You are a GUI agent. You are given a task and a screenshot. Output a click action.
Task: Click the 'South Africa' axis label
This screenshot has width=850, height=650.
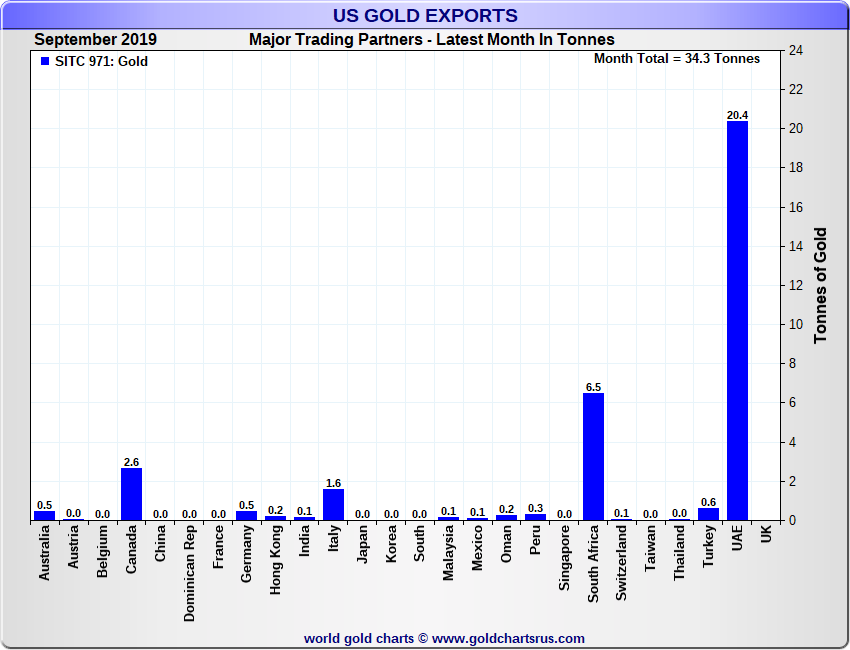point(593,564)
